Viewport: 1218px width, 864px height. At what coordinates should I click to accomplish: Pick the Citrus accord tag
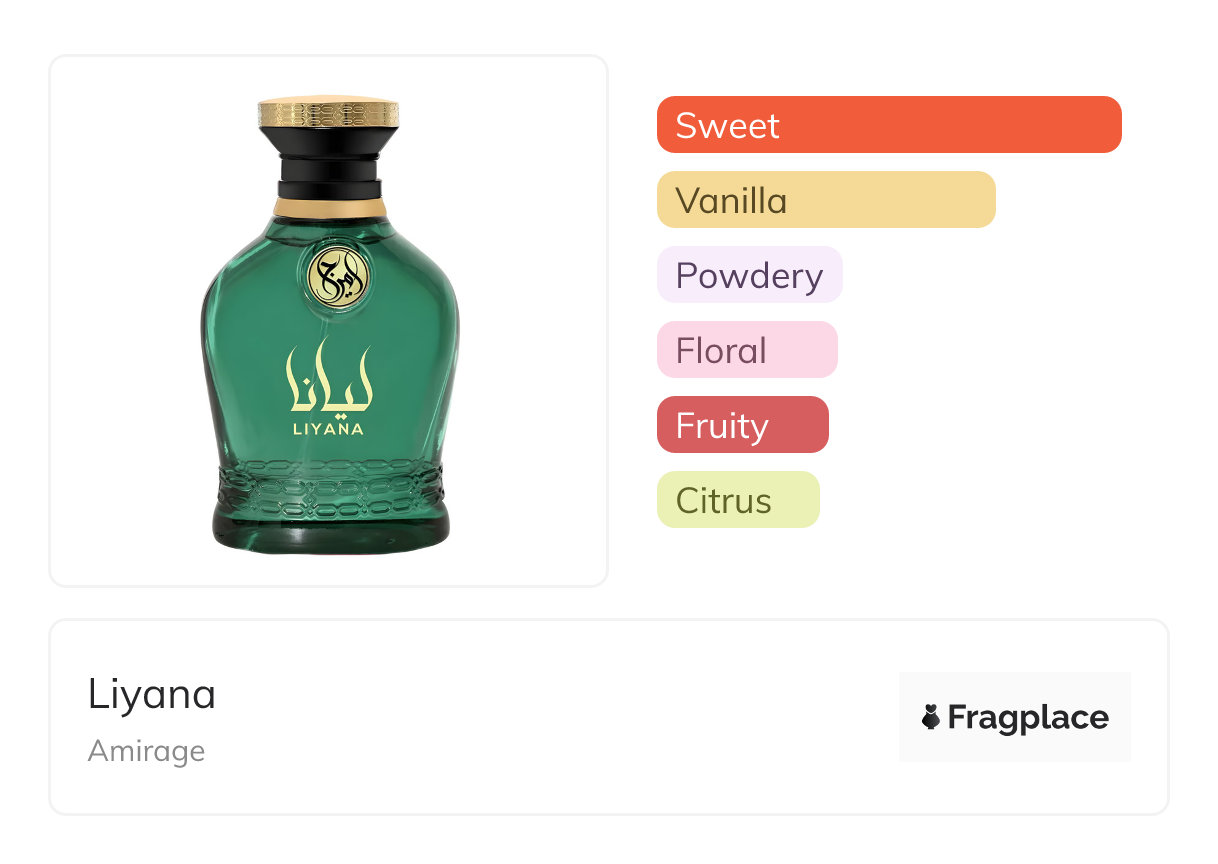click(737, 500)
